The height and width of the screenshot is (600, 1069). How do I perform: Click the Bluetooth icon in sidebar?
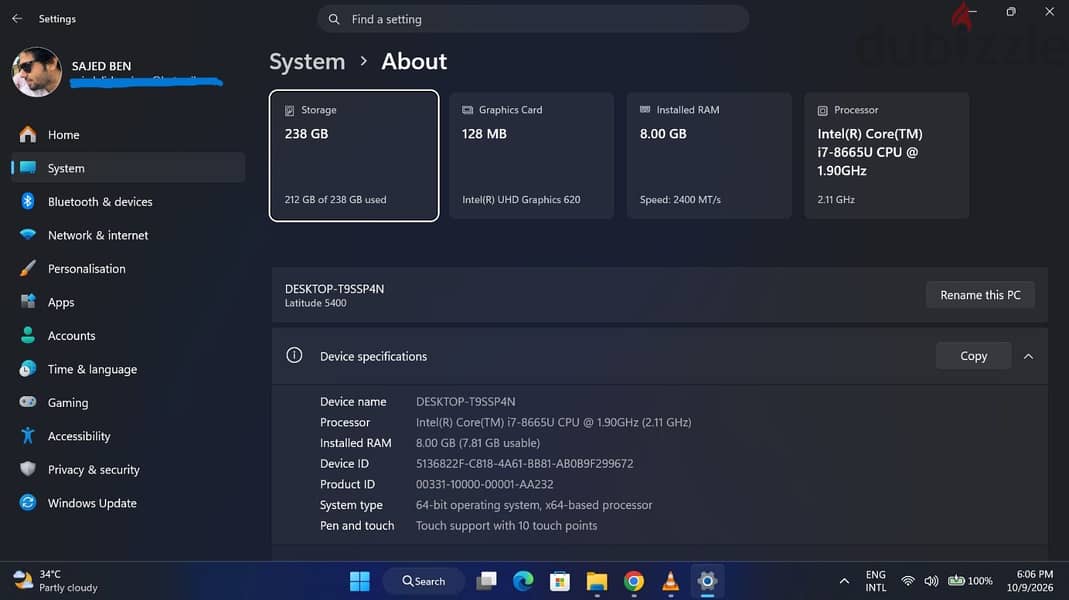[28, 200]
